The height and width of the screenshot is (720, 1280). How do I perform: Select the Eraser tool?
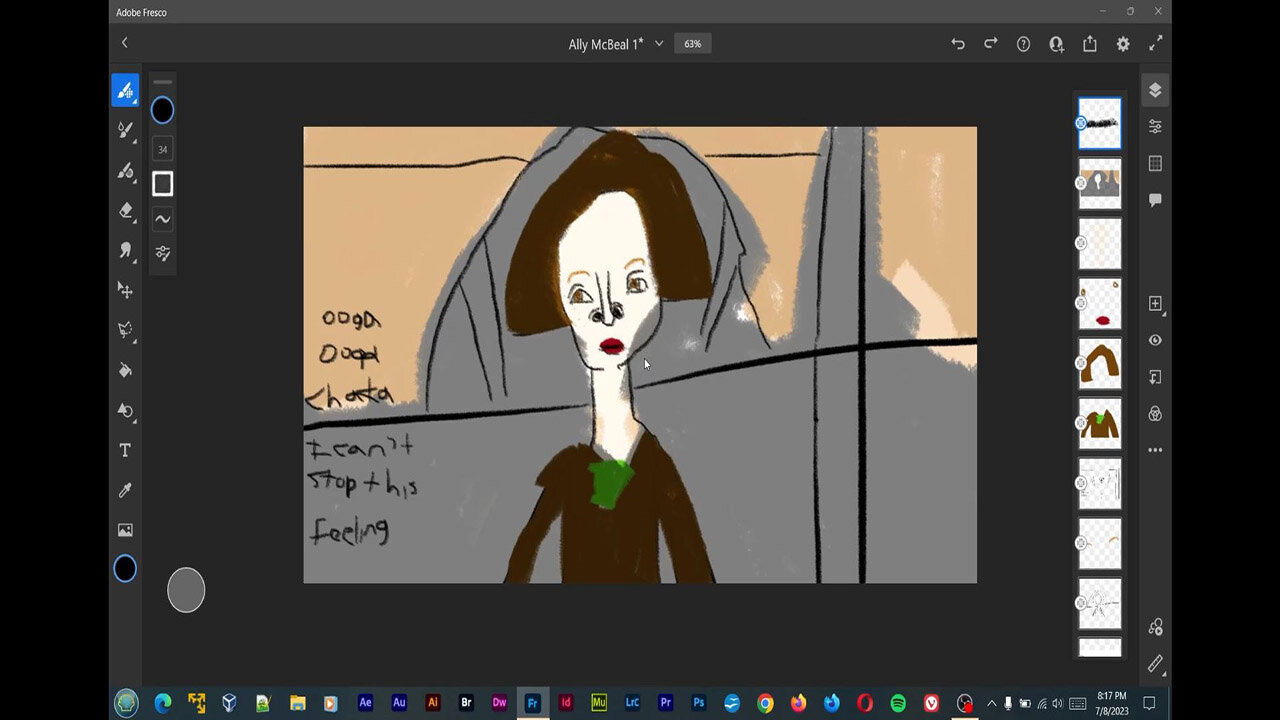click(x=125, y=210)
